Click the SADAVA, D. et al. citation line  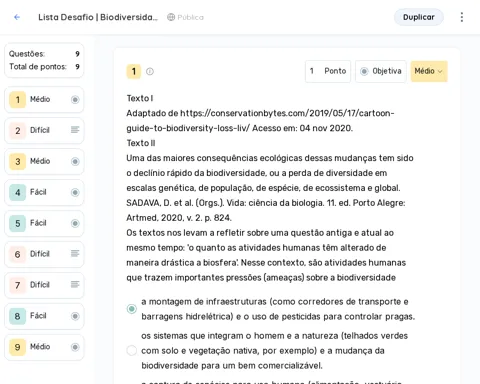266,203
